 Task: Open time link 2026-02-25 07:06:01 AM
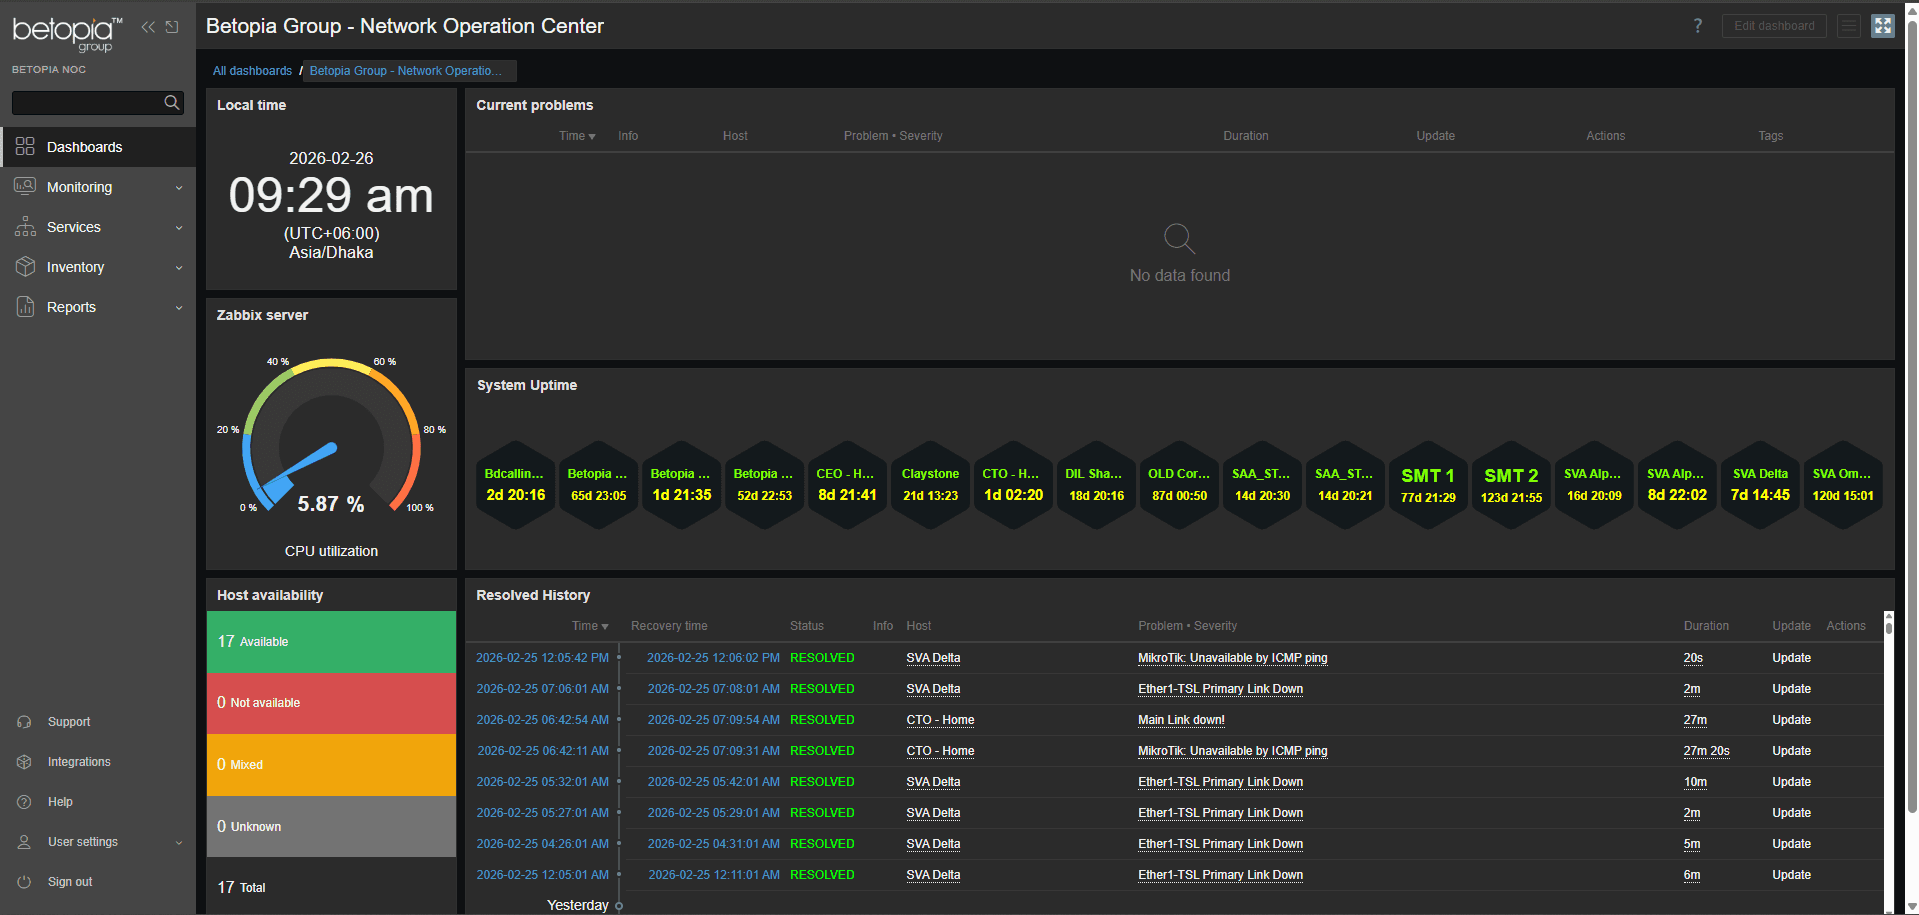click(542, 689)
